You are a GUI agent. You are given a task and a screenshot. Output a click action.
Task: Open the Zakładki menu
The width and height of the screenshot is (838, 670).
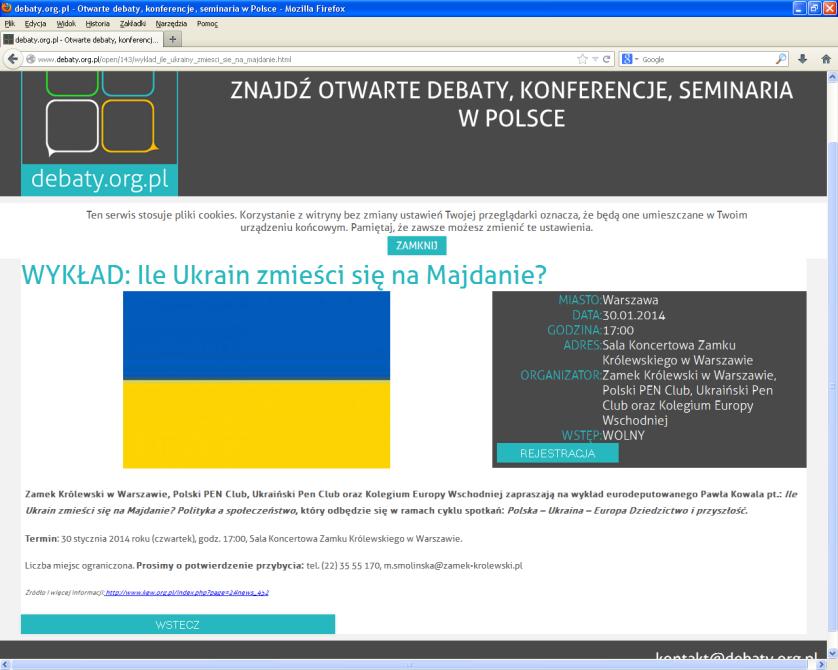pyautogui.click(x=133, y=24)
